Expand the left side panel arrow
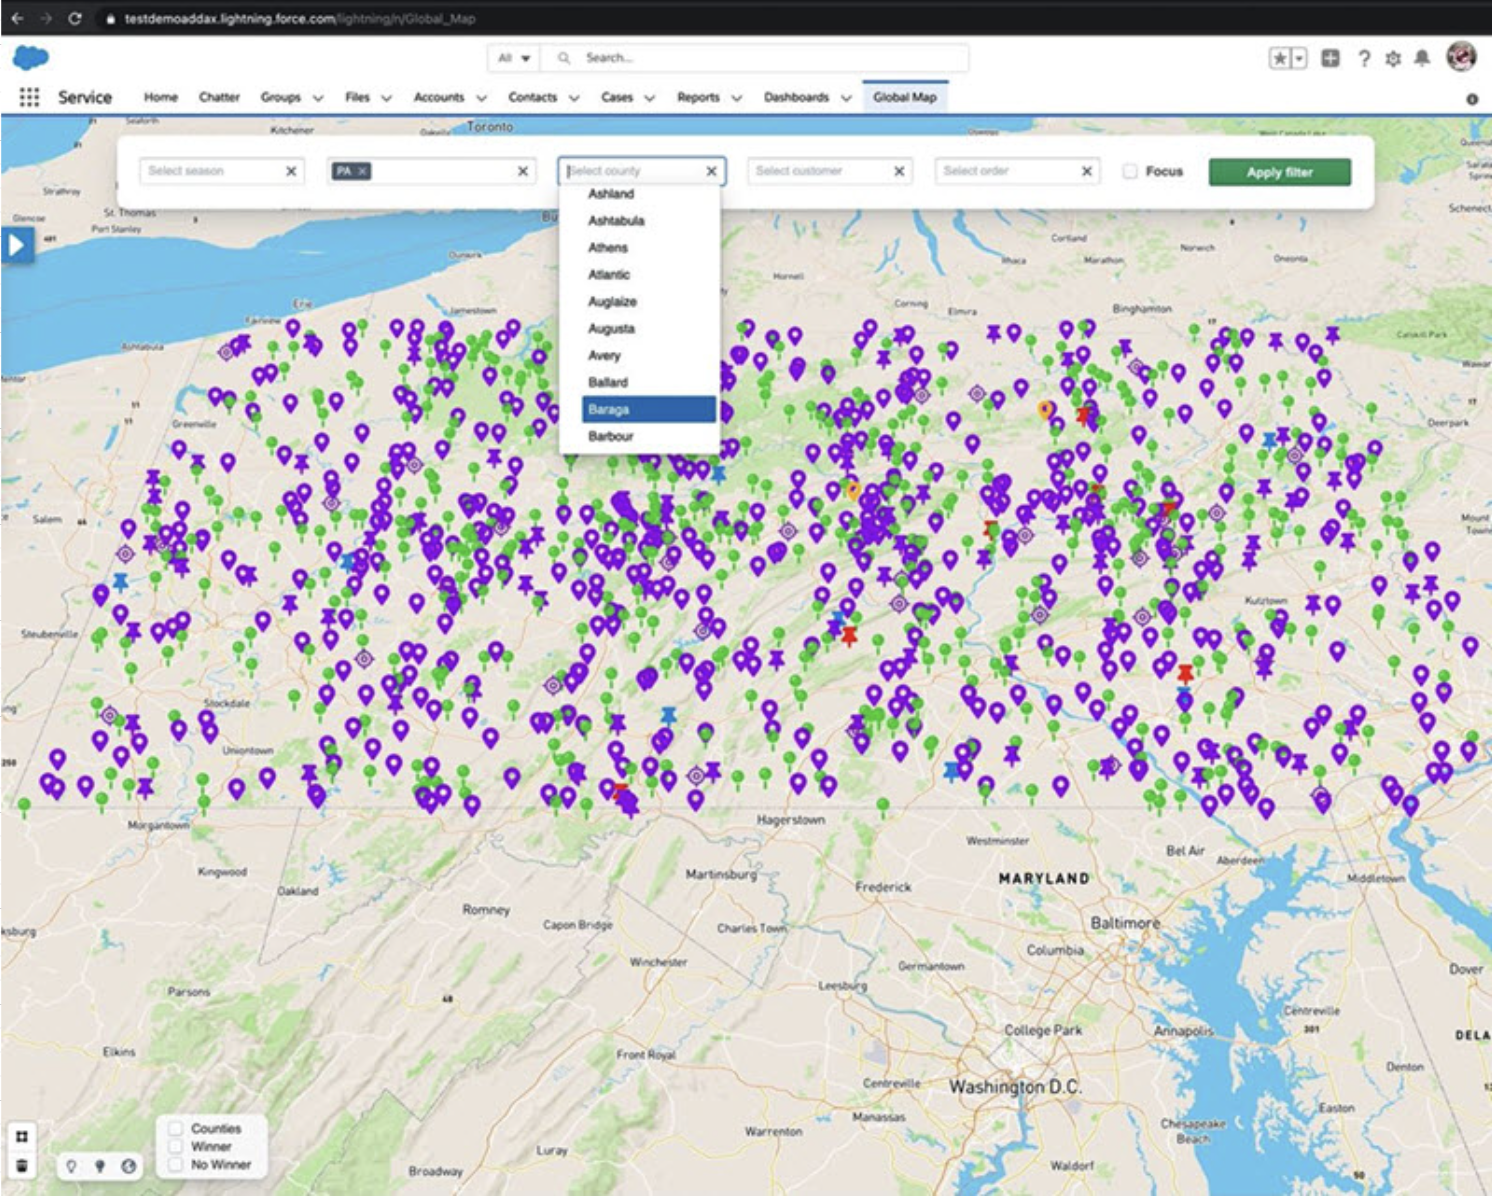1492x1196 pixels. pos(16,245)
